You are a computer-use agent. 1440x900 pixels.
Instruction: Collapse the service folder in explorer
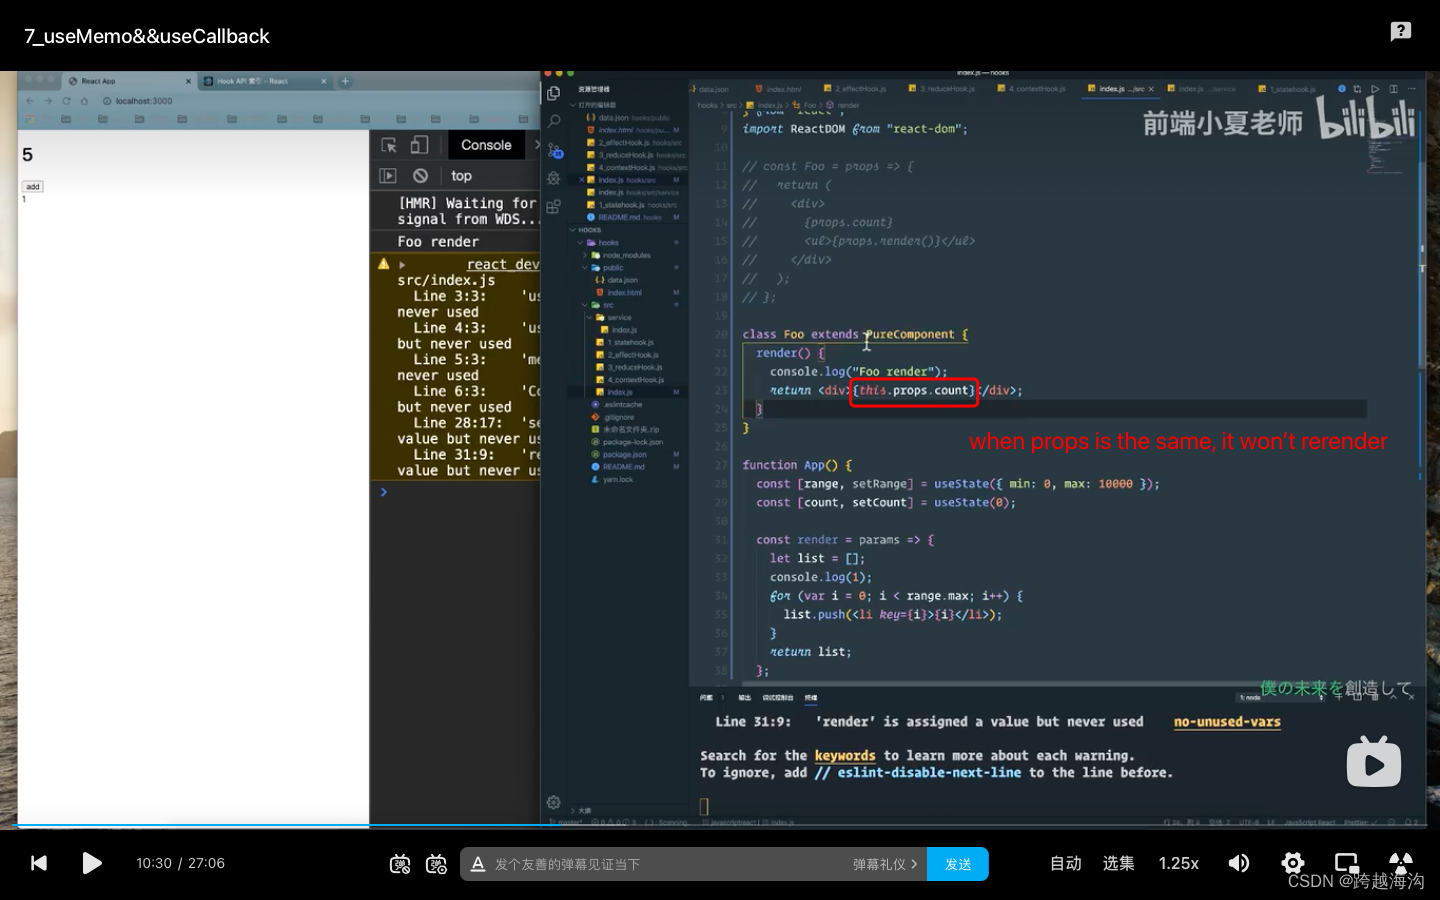click(x=619, y=317)
